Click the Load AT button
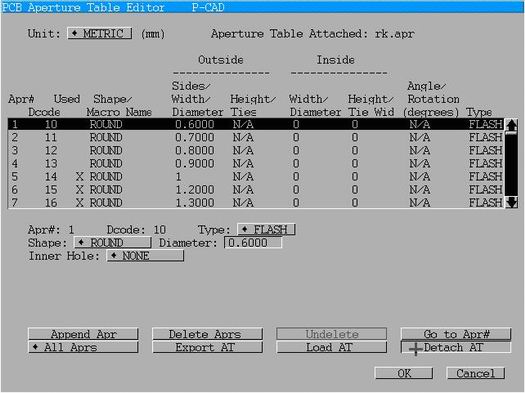Image resolution: width=525 pixels, height=393 pixels. pyautogui.click(x=332, y=347)
